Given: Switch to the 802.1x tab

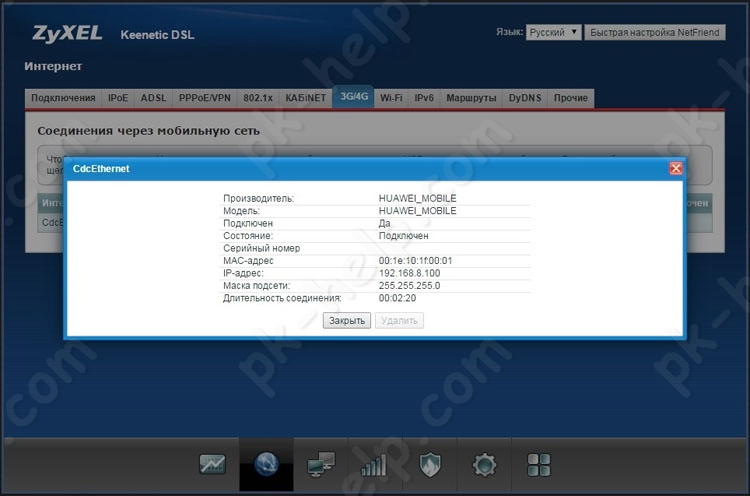Looking at the screenshot, I should (258, 98).
